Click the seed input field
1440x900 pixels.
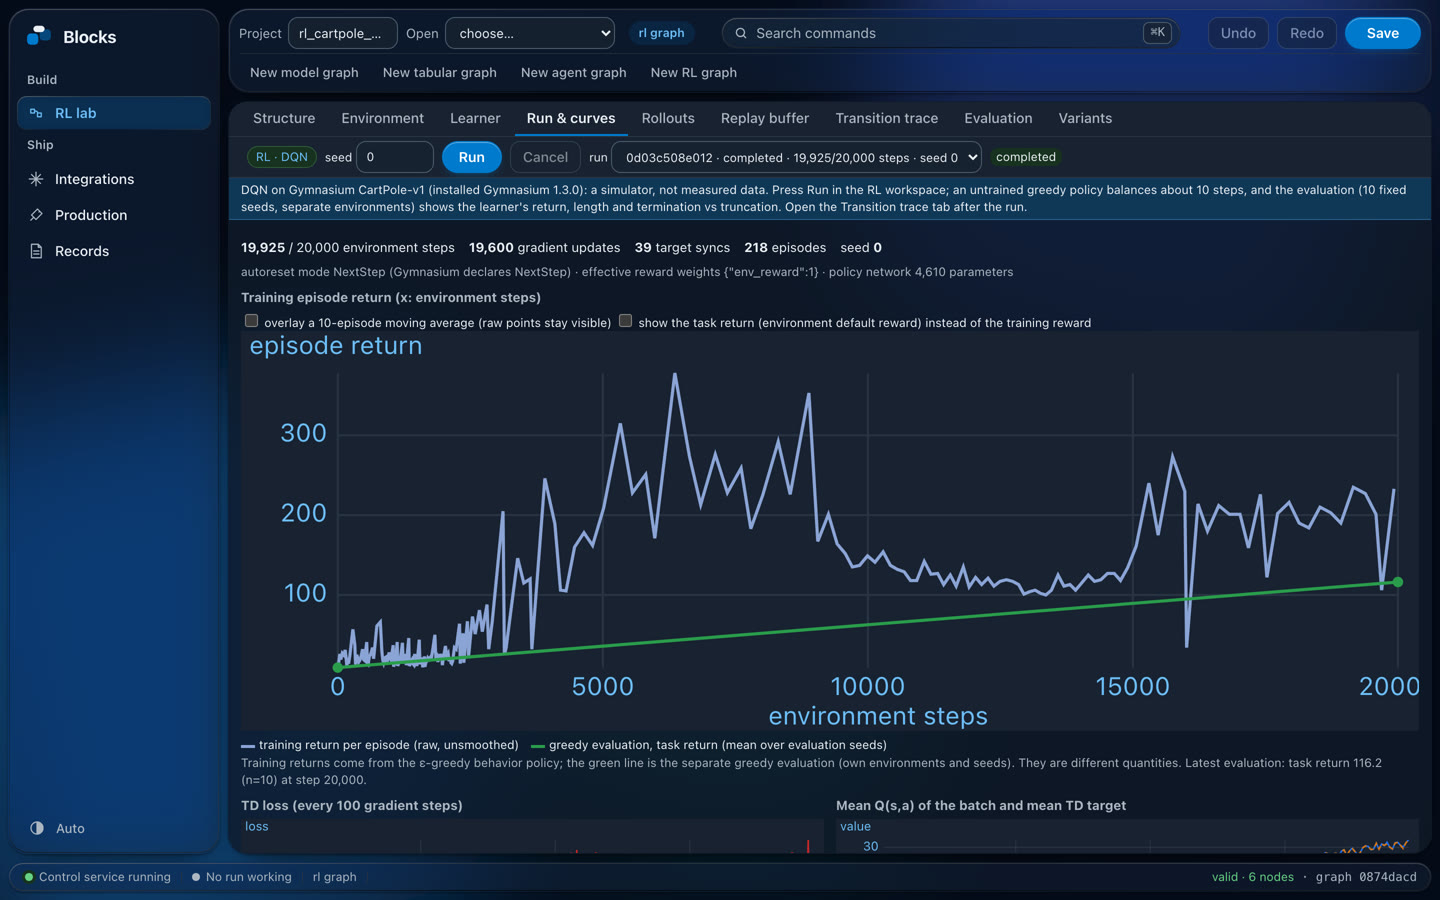[395, 157]
